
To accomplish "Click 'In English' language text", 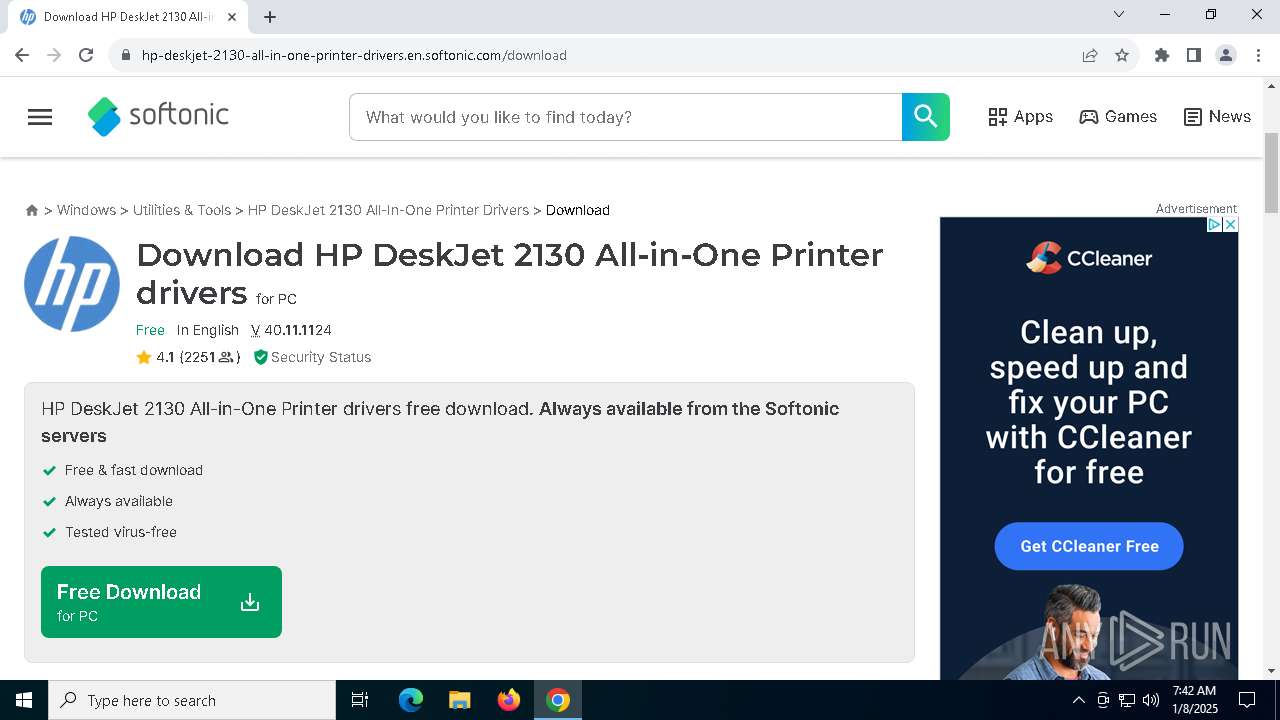I will coord(208,330).
